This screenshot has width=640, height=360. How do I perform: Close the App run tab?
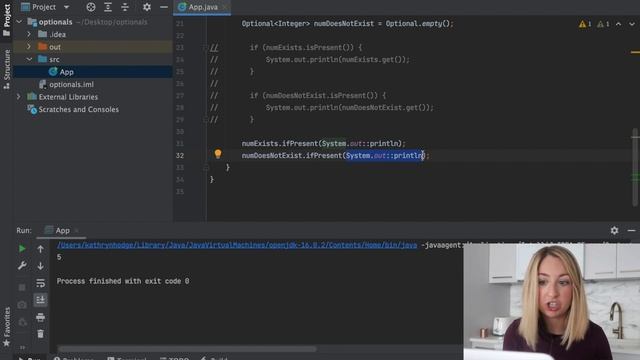pos(77,231)
